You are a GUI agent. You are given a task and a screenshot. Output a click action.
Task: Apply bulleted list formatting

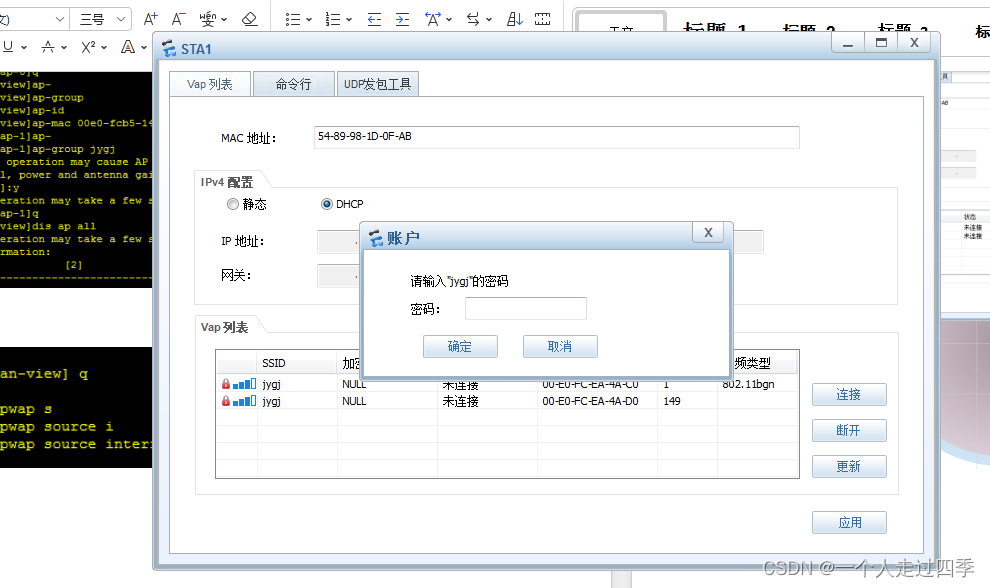pos(292,20)
